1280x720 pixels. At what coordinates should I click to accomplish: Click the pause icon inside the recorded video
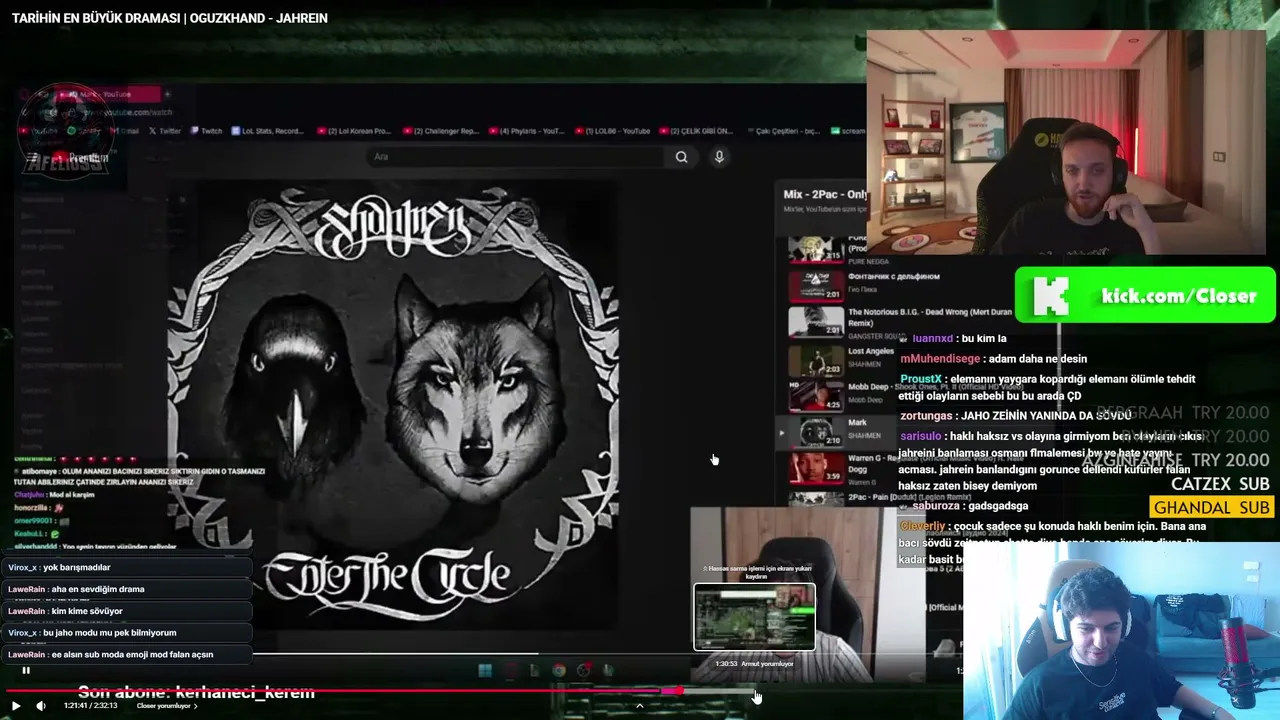pyautogui.click(x=26, y=671)
